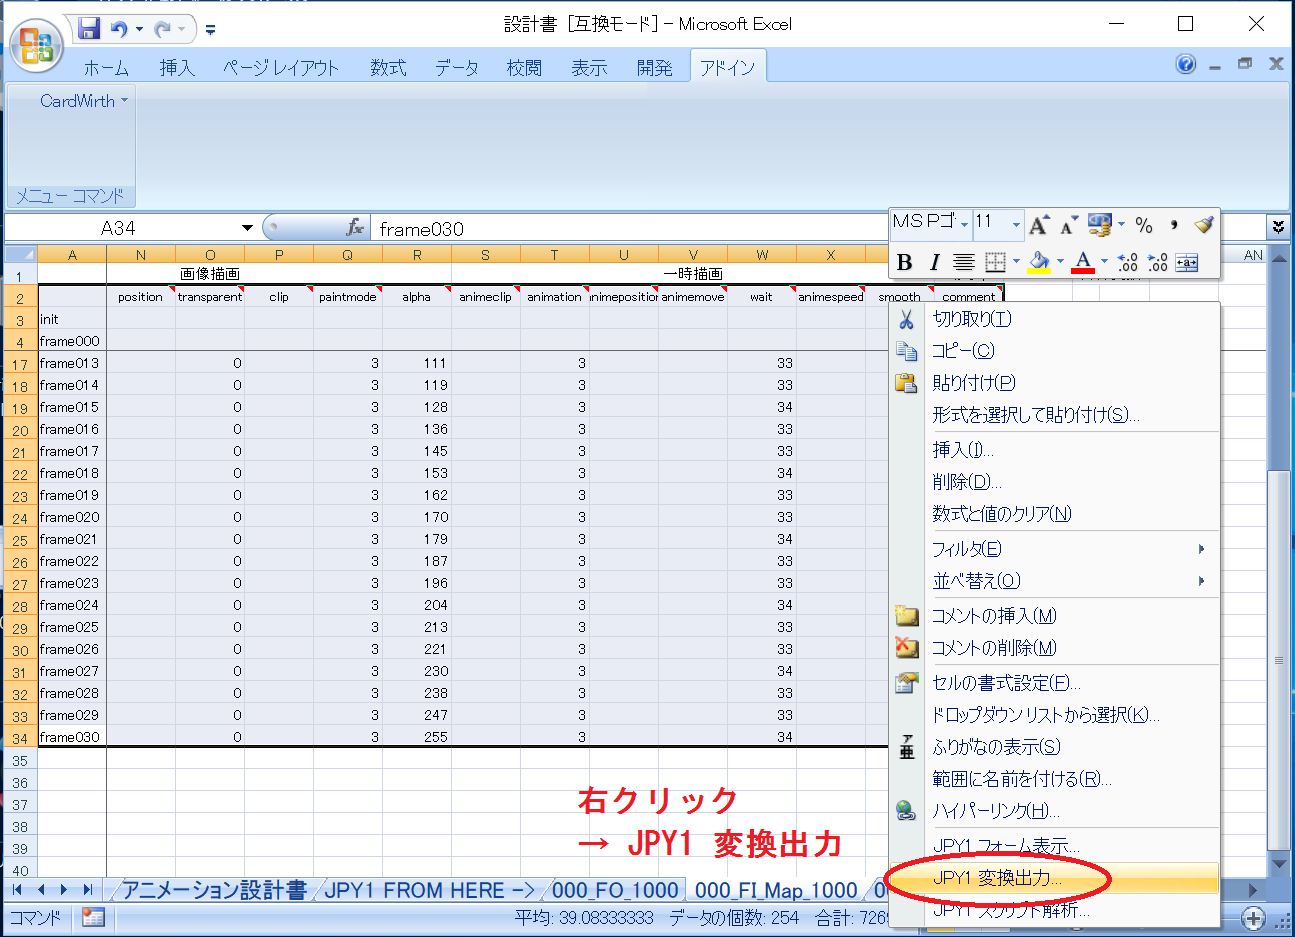Click the vertical scrollbar down arrow

point(1279,863)
